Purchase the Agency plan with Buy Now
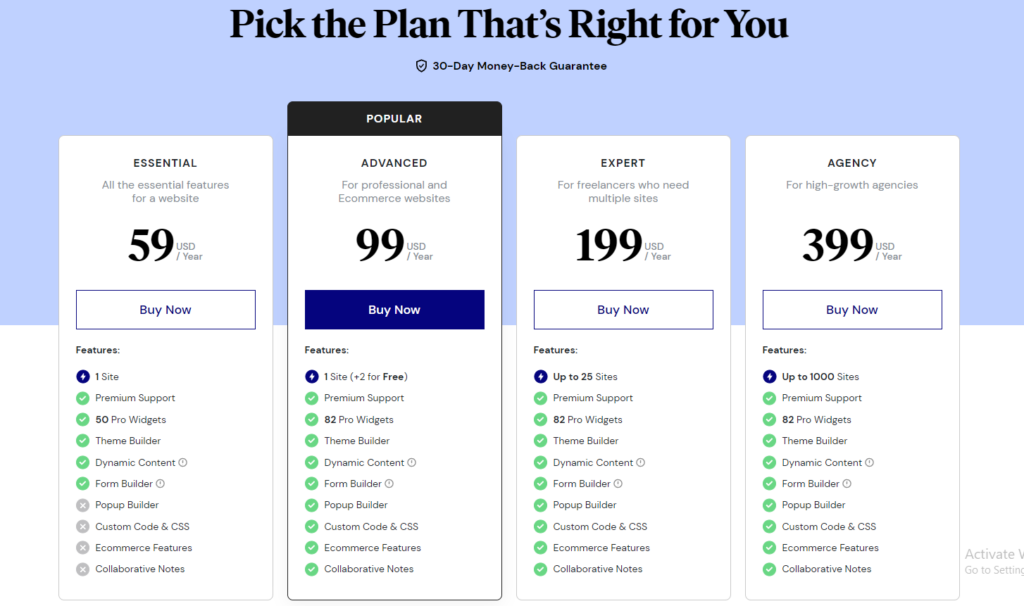Image resolution: width=1024 pixels, height=606 pixels. click(x=852, y=310)
